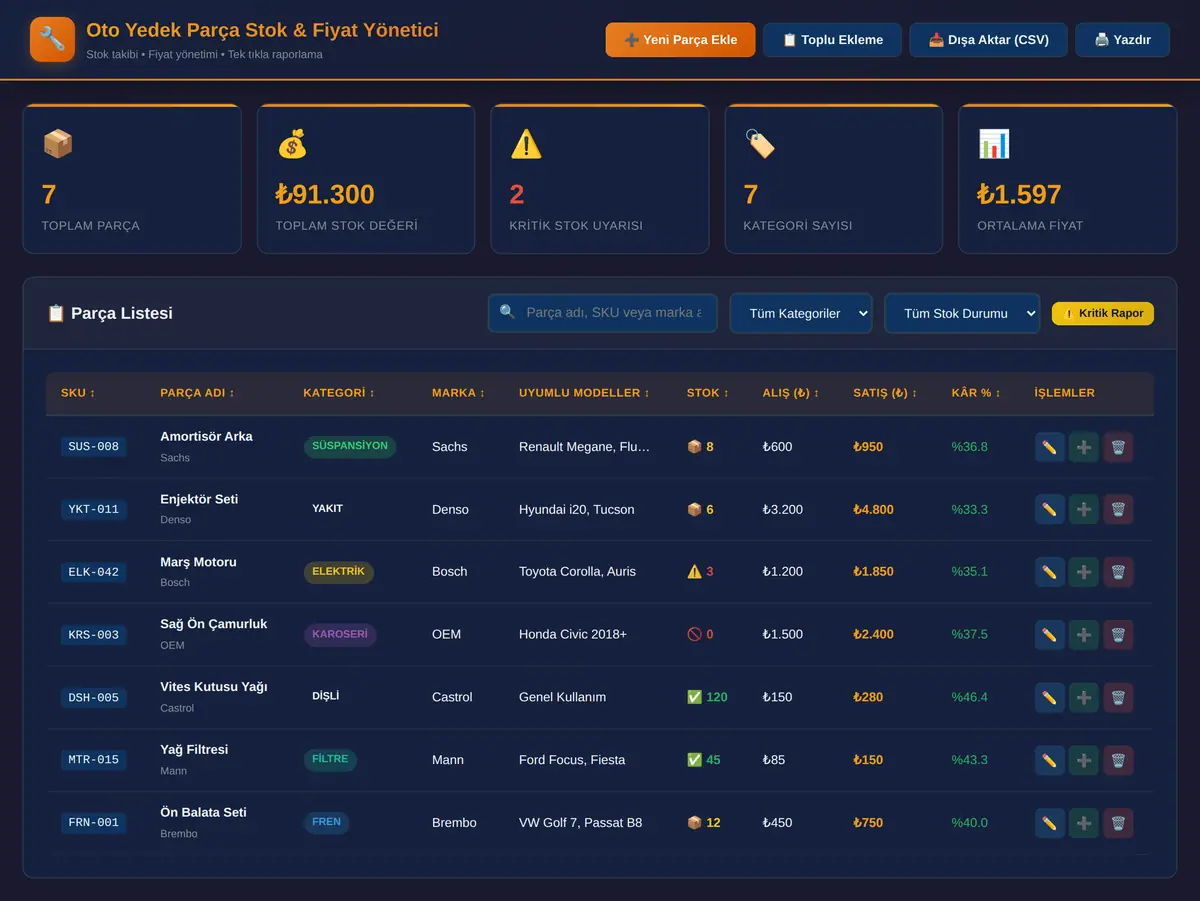
Task: Add stock to Amortisör Arka (plus icon)
Action: click(x=1084, y=447)
